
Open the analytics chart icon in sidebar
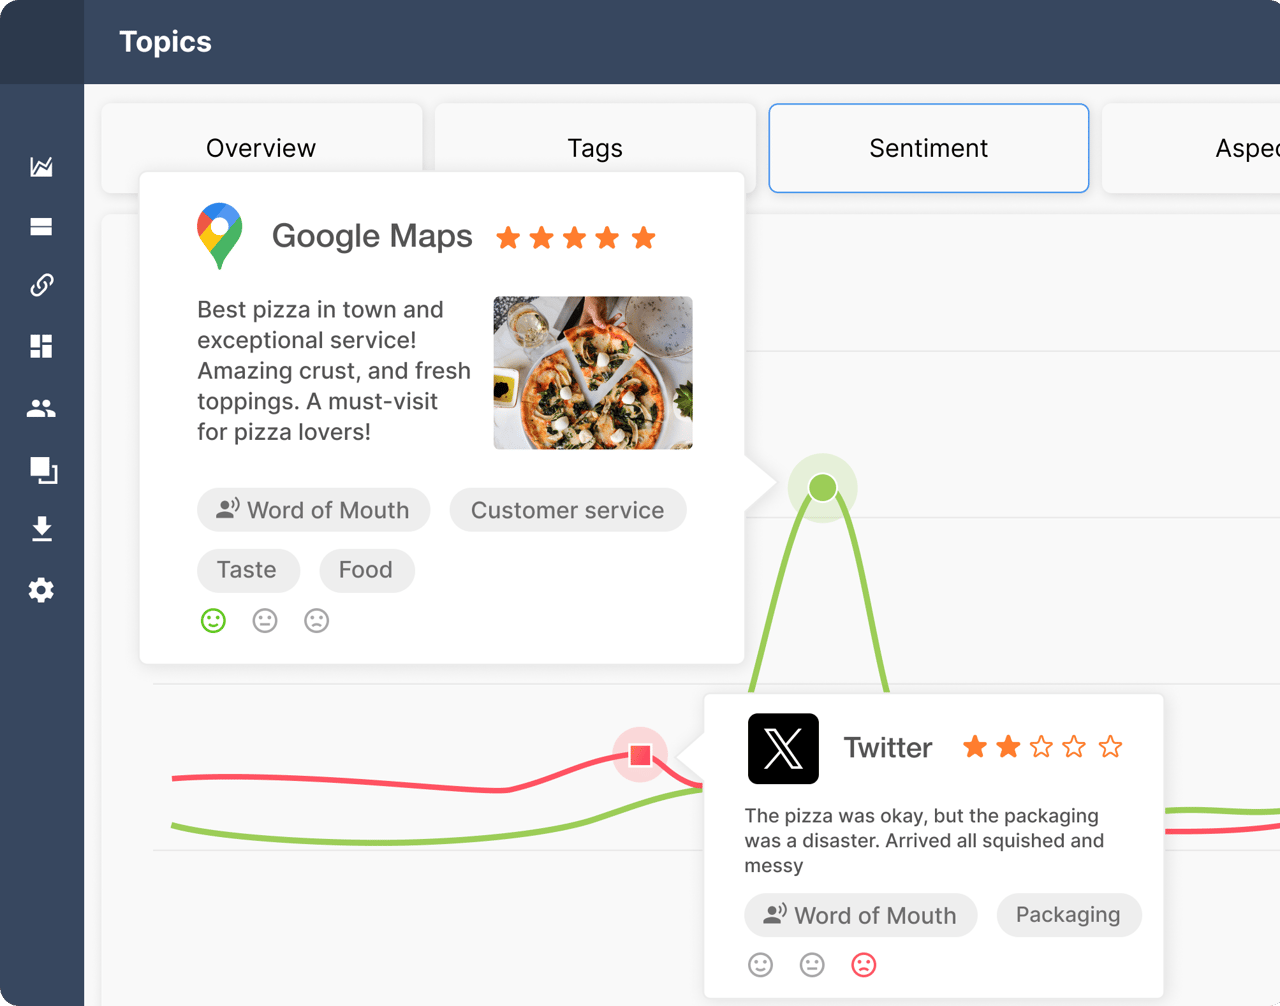(41, 167)
